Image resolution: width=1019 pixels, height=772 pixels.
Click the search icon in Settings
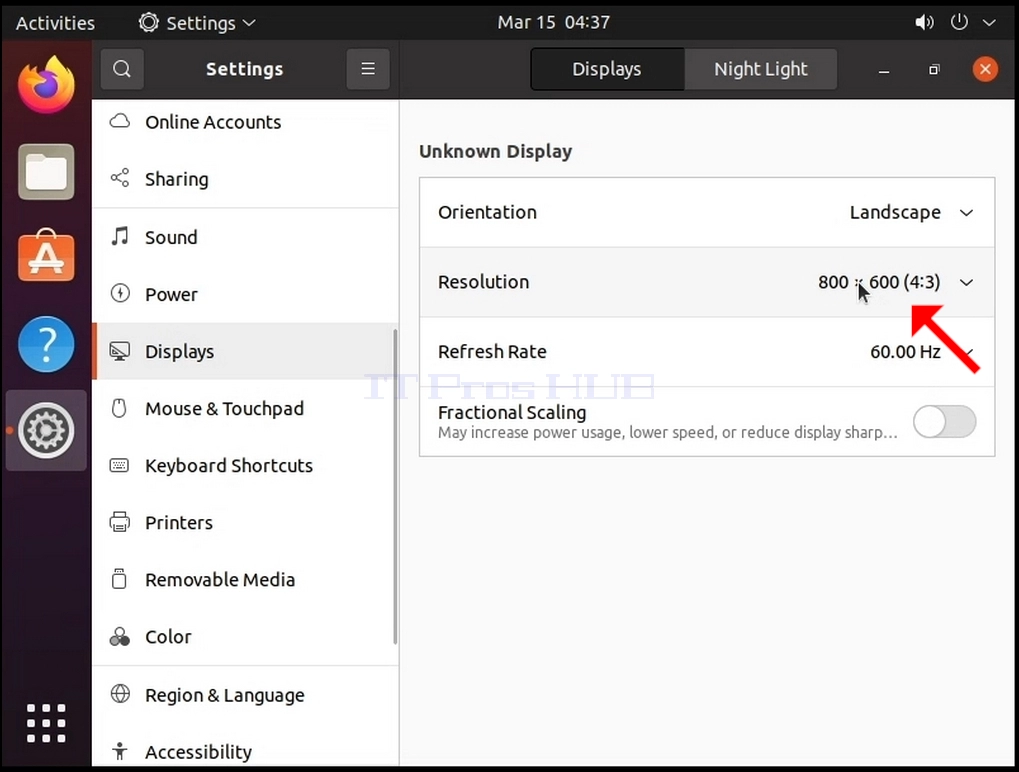122,69
